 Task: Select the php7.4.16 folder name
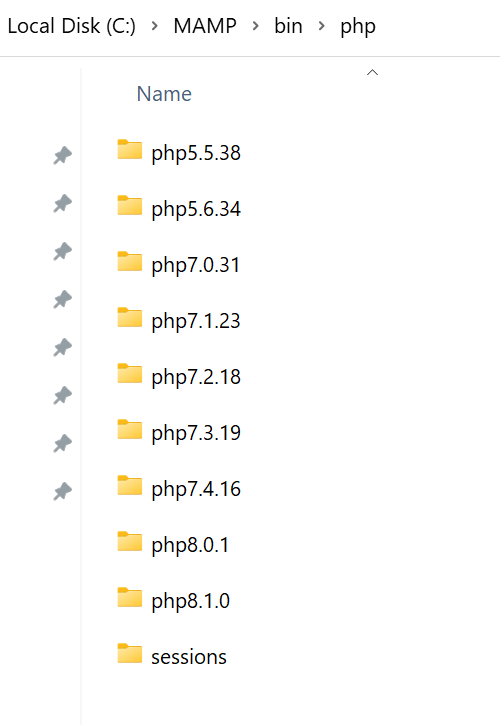click(x=196, y=489)
